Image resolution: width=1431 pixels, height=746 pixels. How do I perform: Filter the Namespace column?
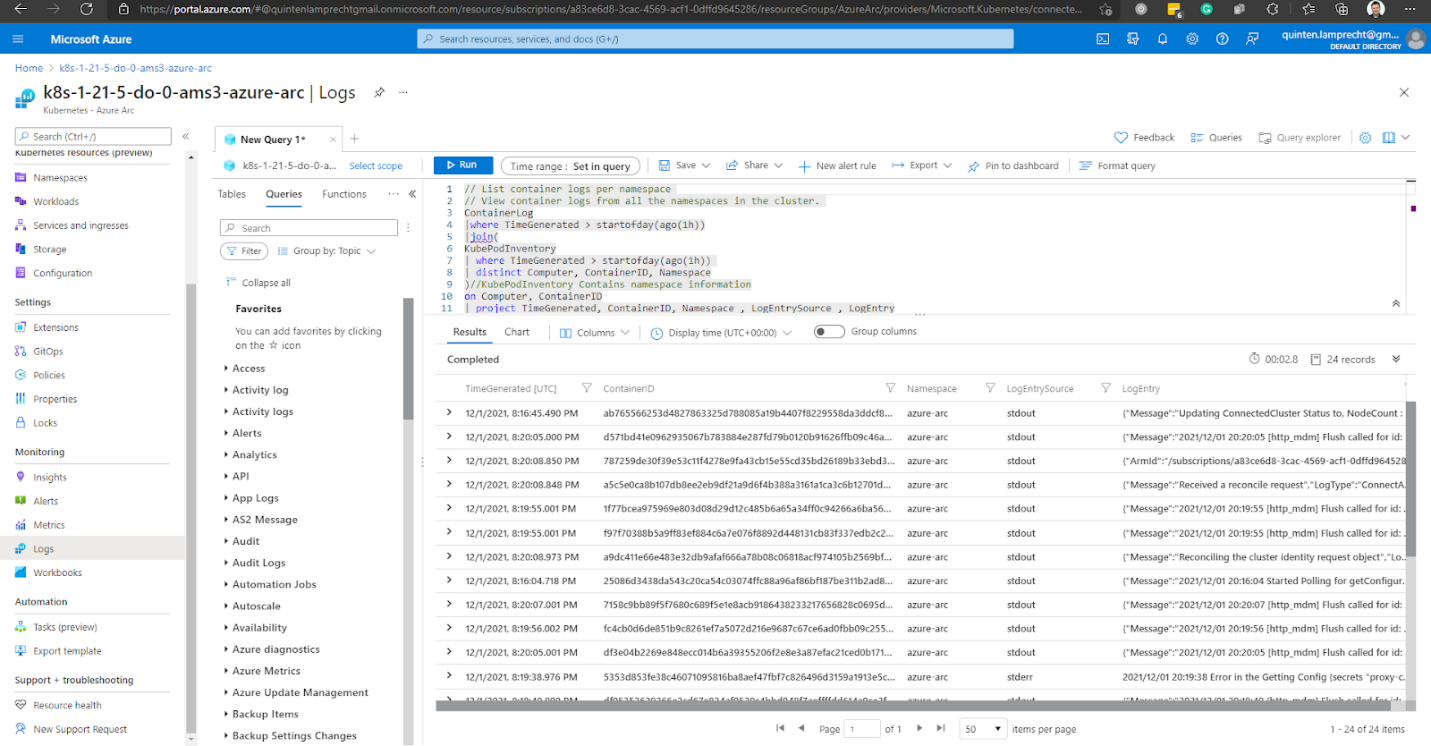pyautogui.click(x=990, y=388)
